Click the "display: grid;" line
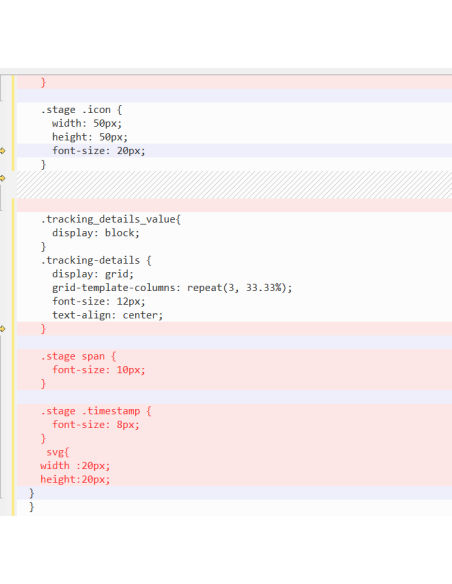The image size is (452, 584). (x=93, y=274)
